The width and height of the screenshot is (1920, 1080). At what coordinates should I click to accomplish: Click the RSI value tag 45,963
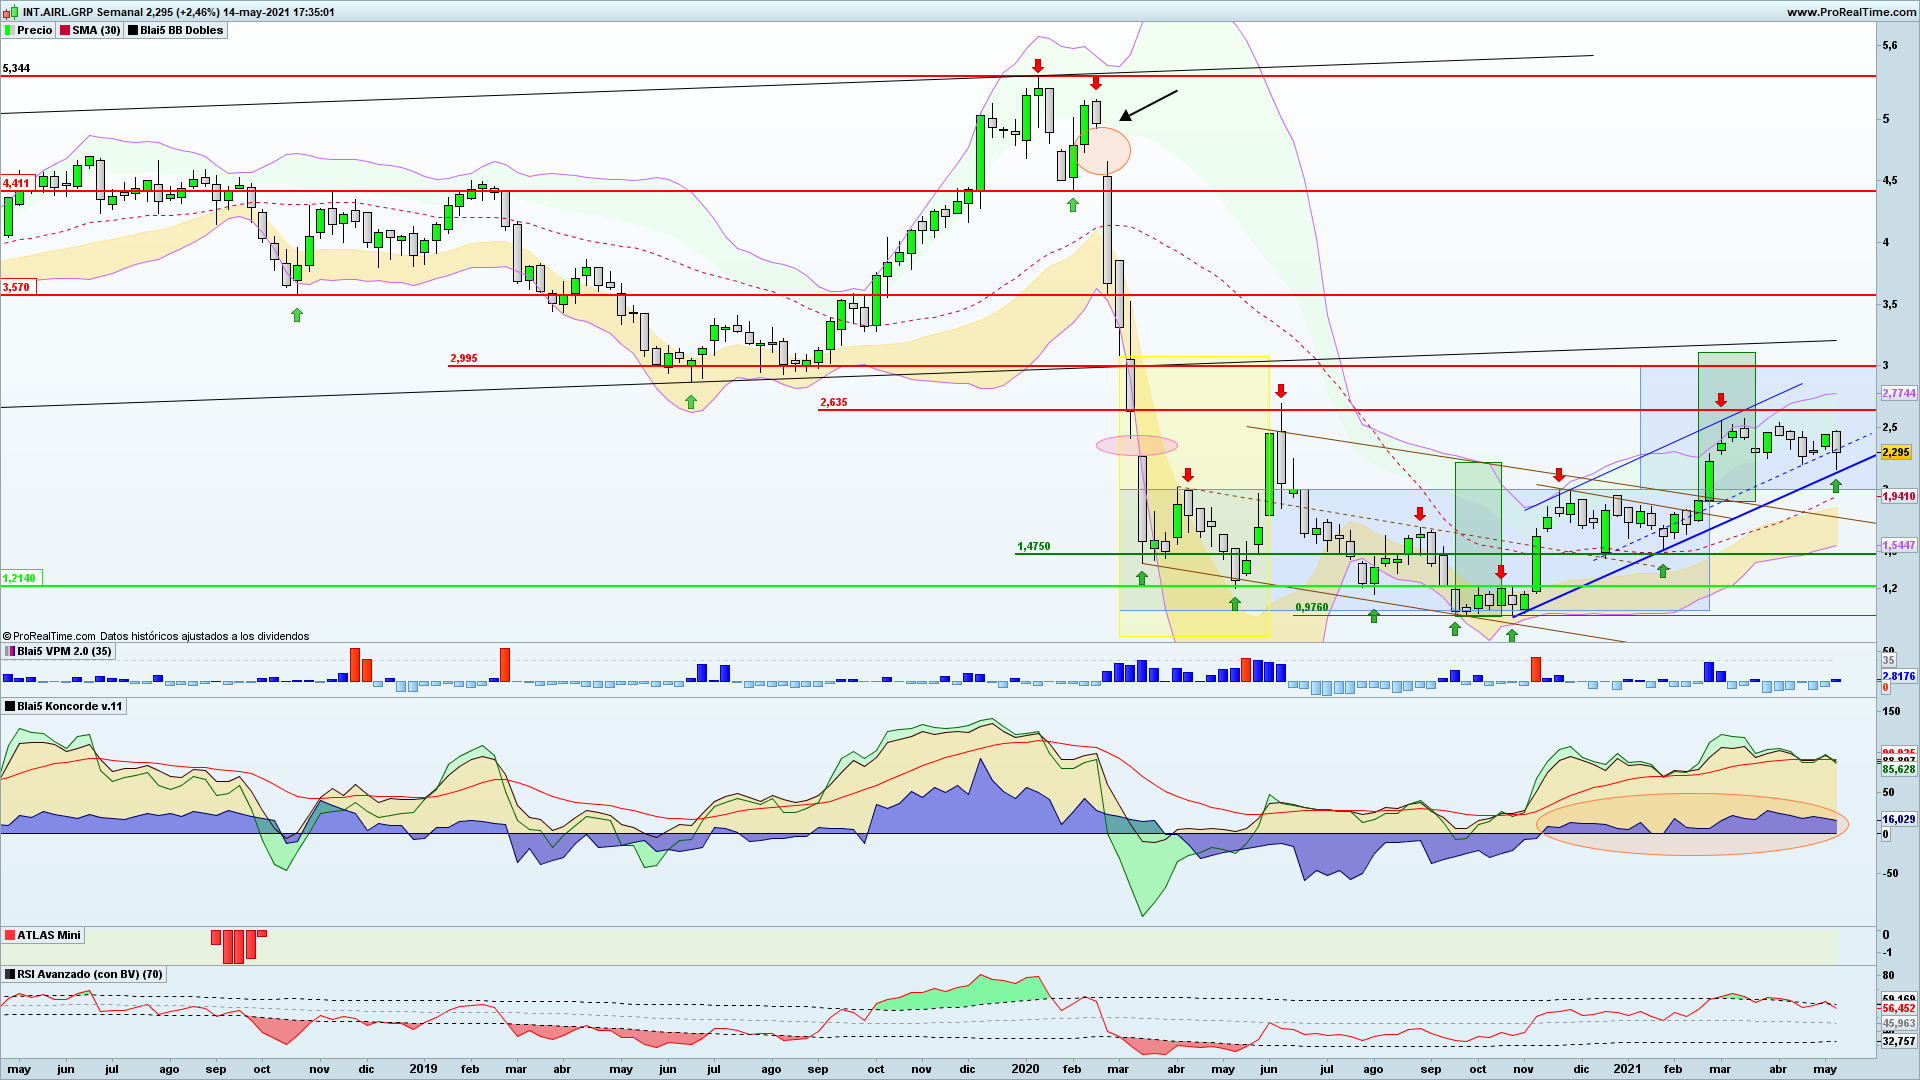pos(1899,1023)
